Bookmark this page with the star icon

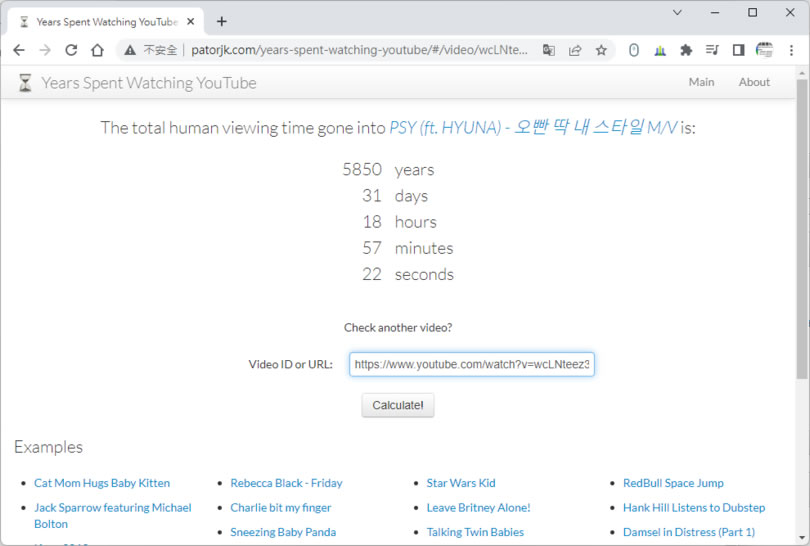coord(601,50)
